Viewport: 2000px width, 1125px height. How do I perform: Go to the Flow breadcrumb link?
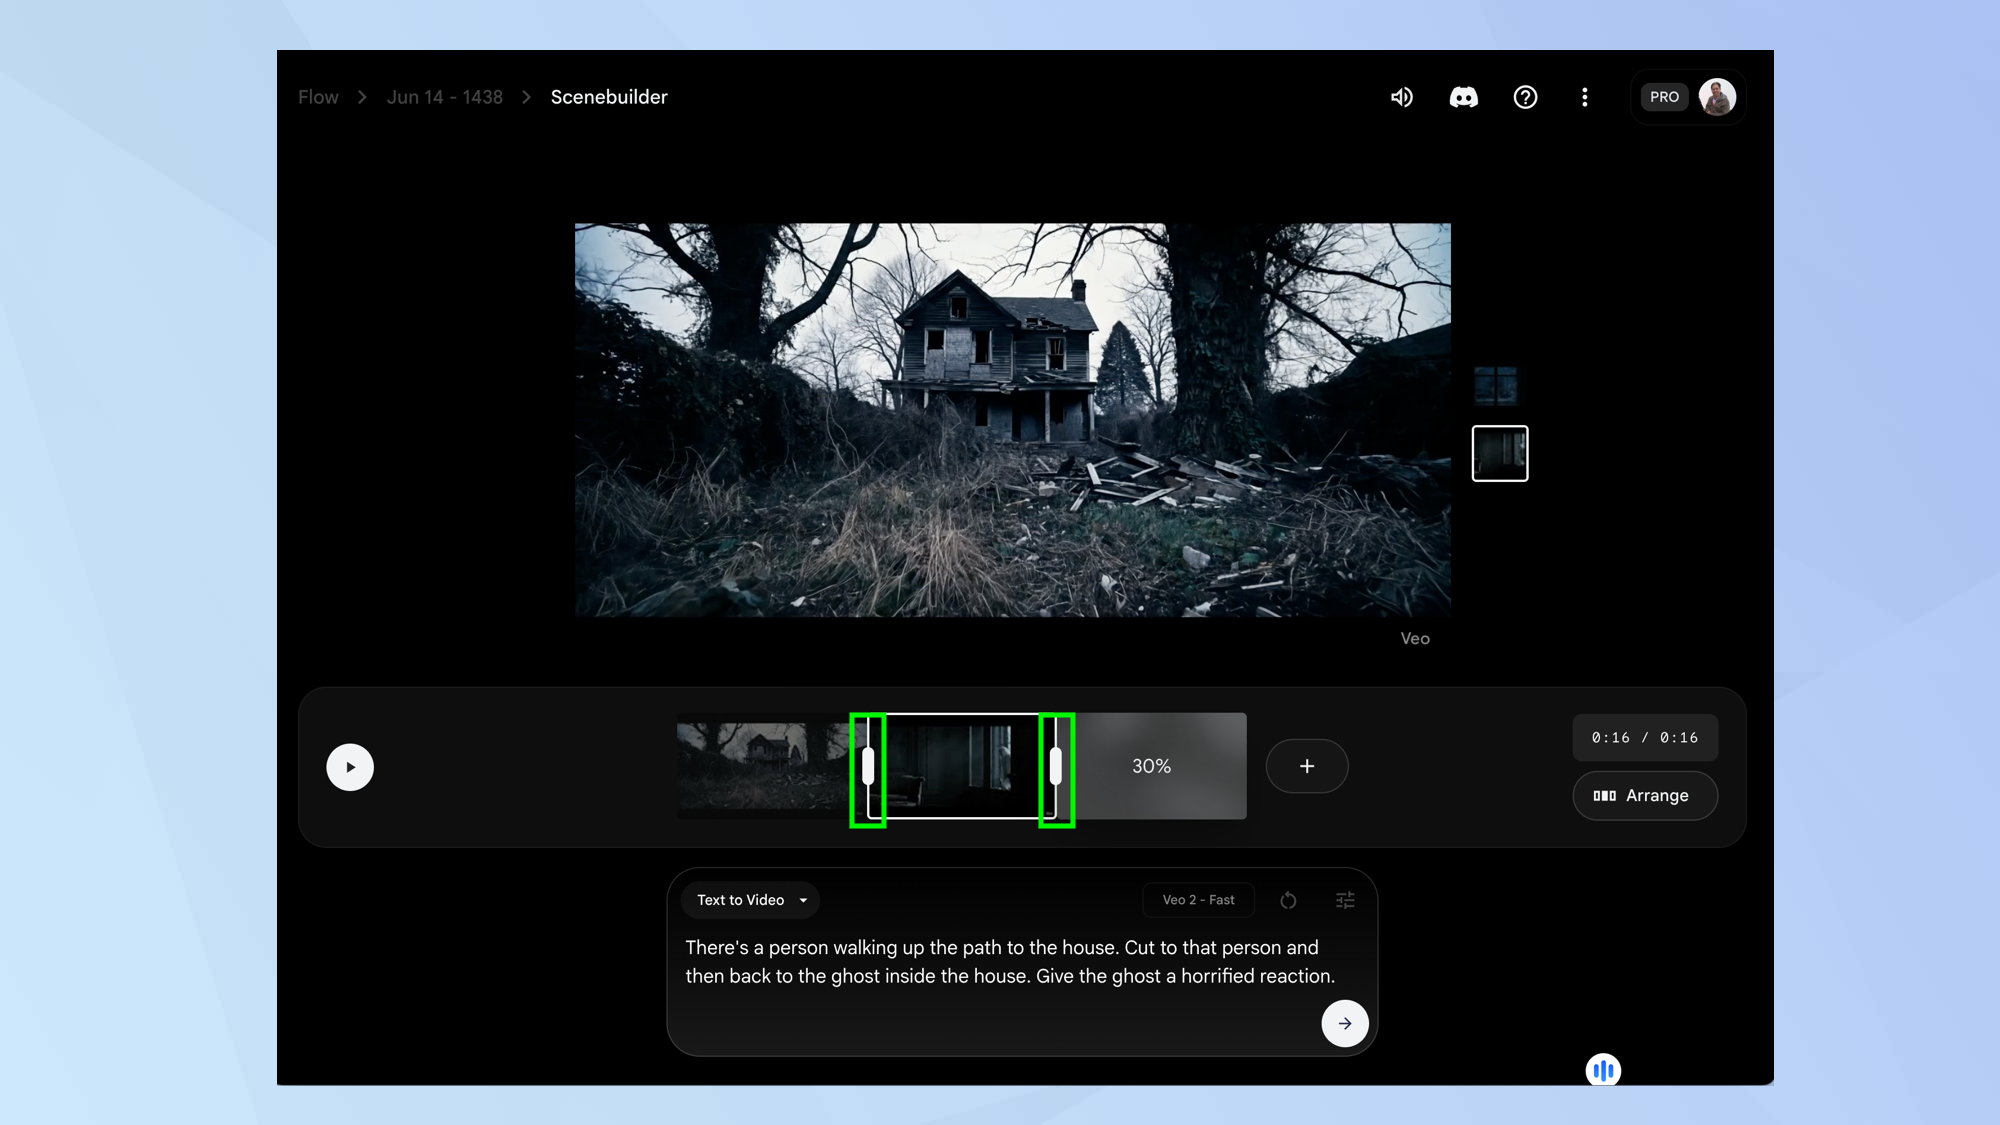point(318,97)
